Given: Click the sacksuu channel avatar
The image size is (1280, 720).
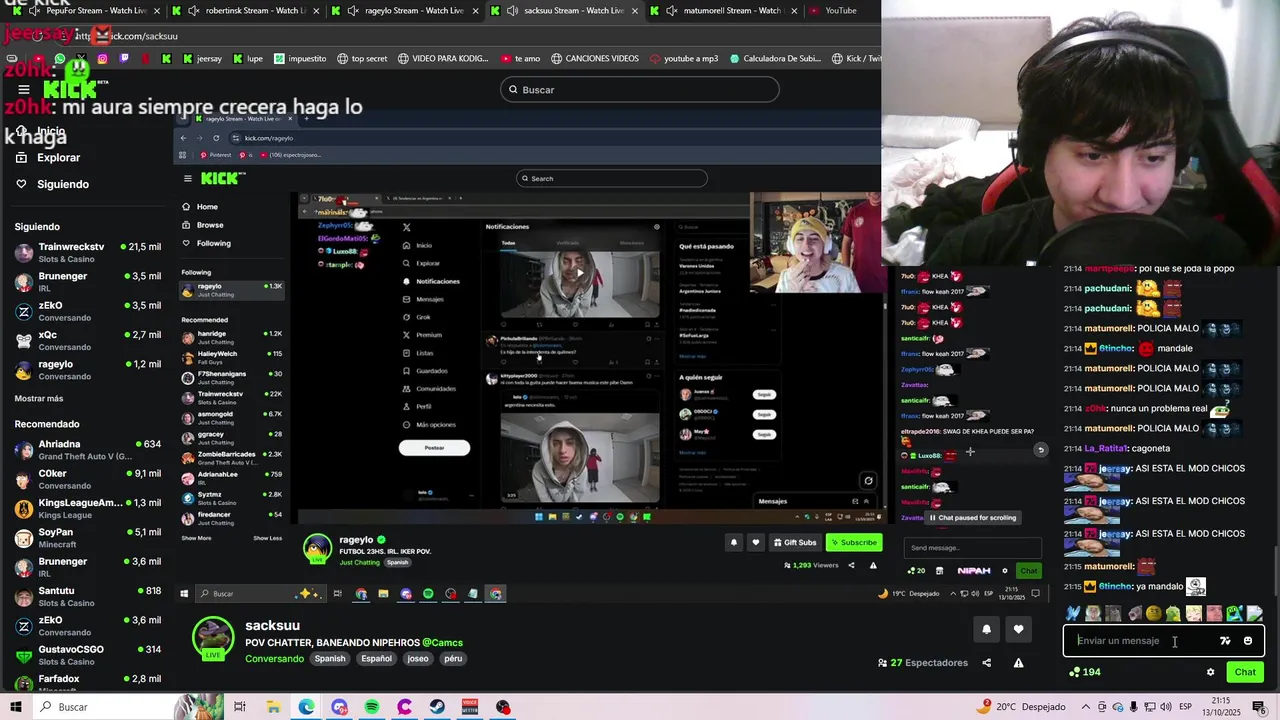Looking at the screenshot, I should (213, 640).
